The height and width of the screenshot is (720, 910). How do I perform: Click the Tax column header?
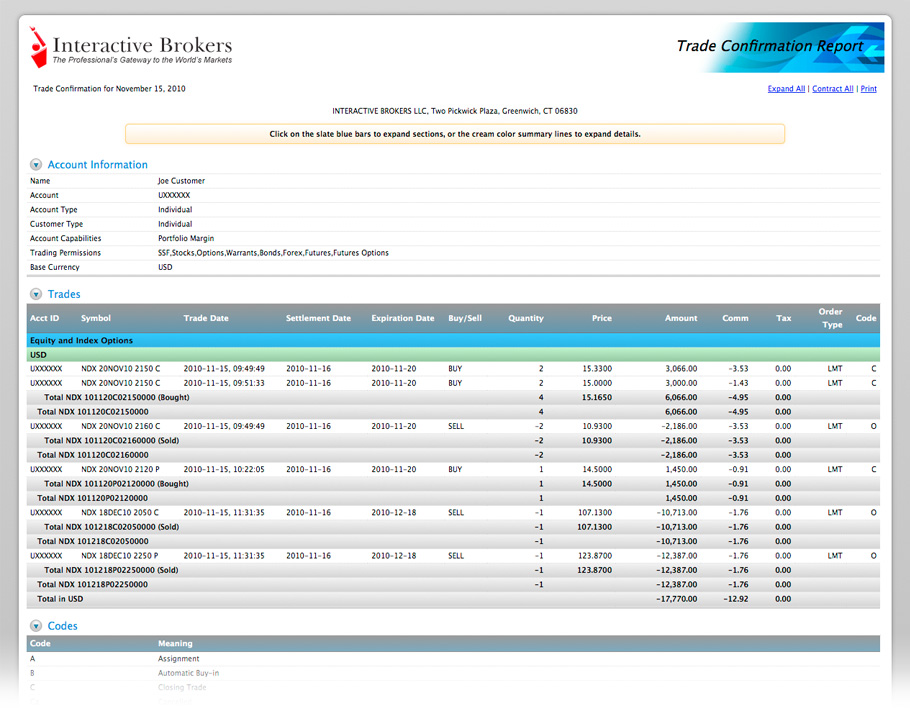coord(783,318)
